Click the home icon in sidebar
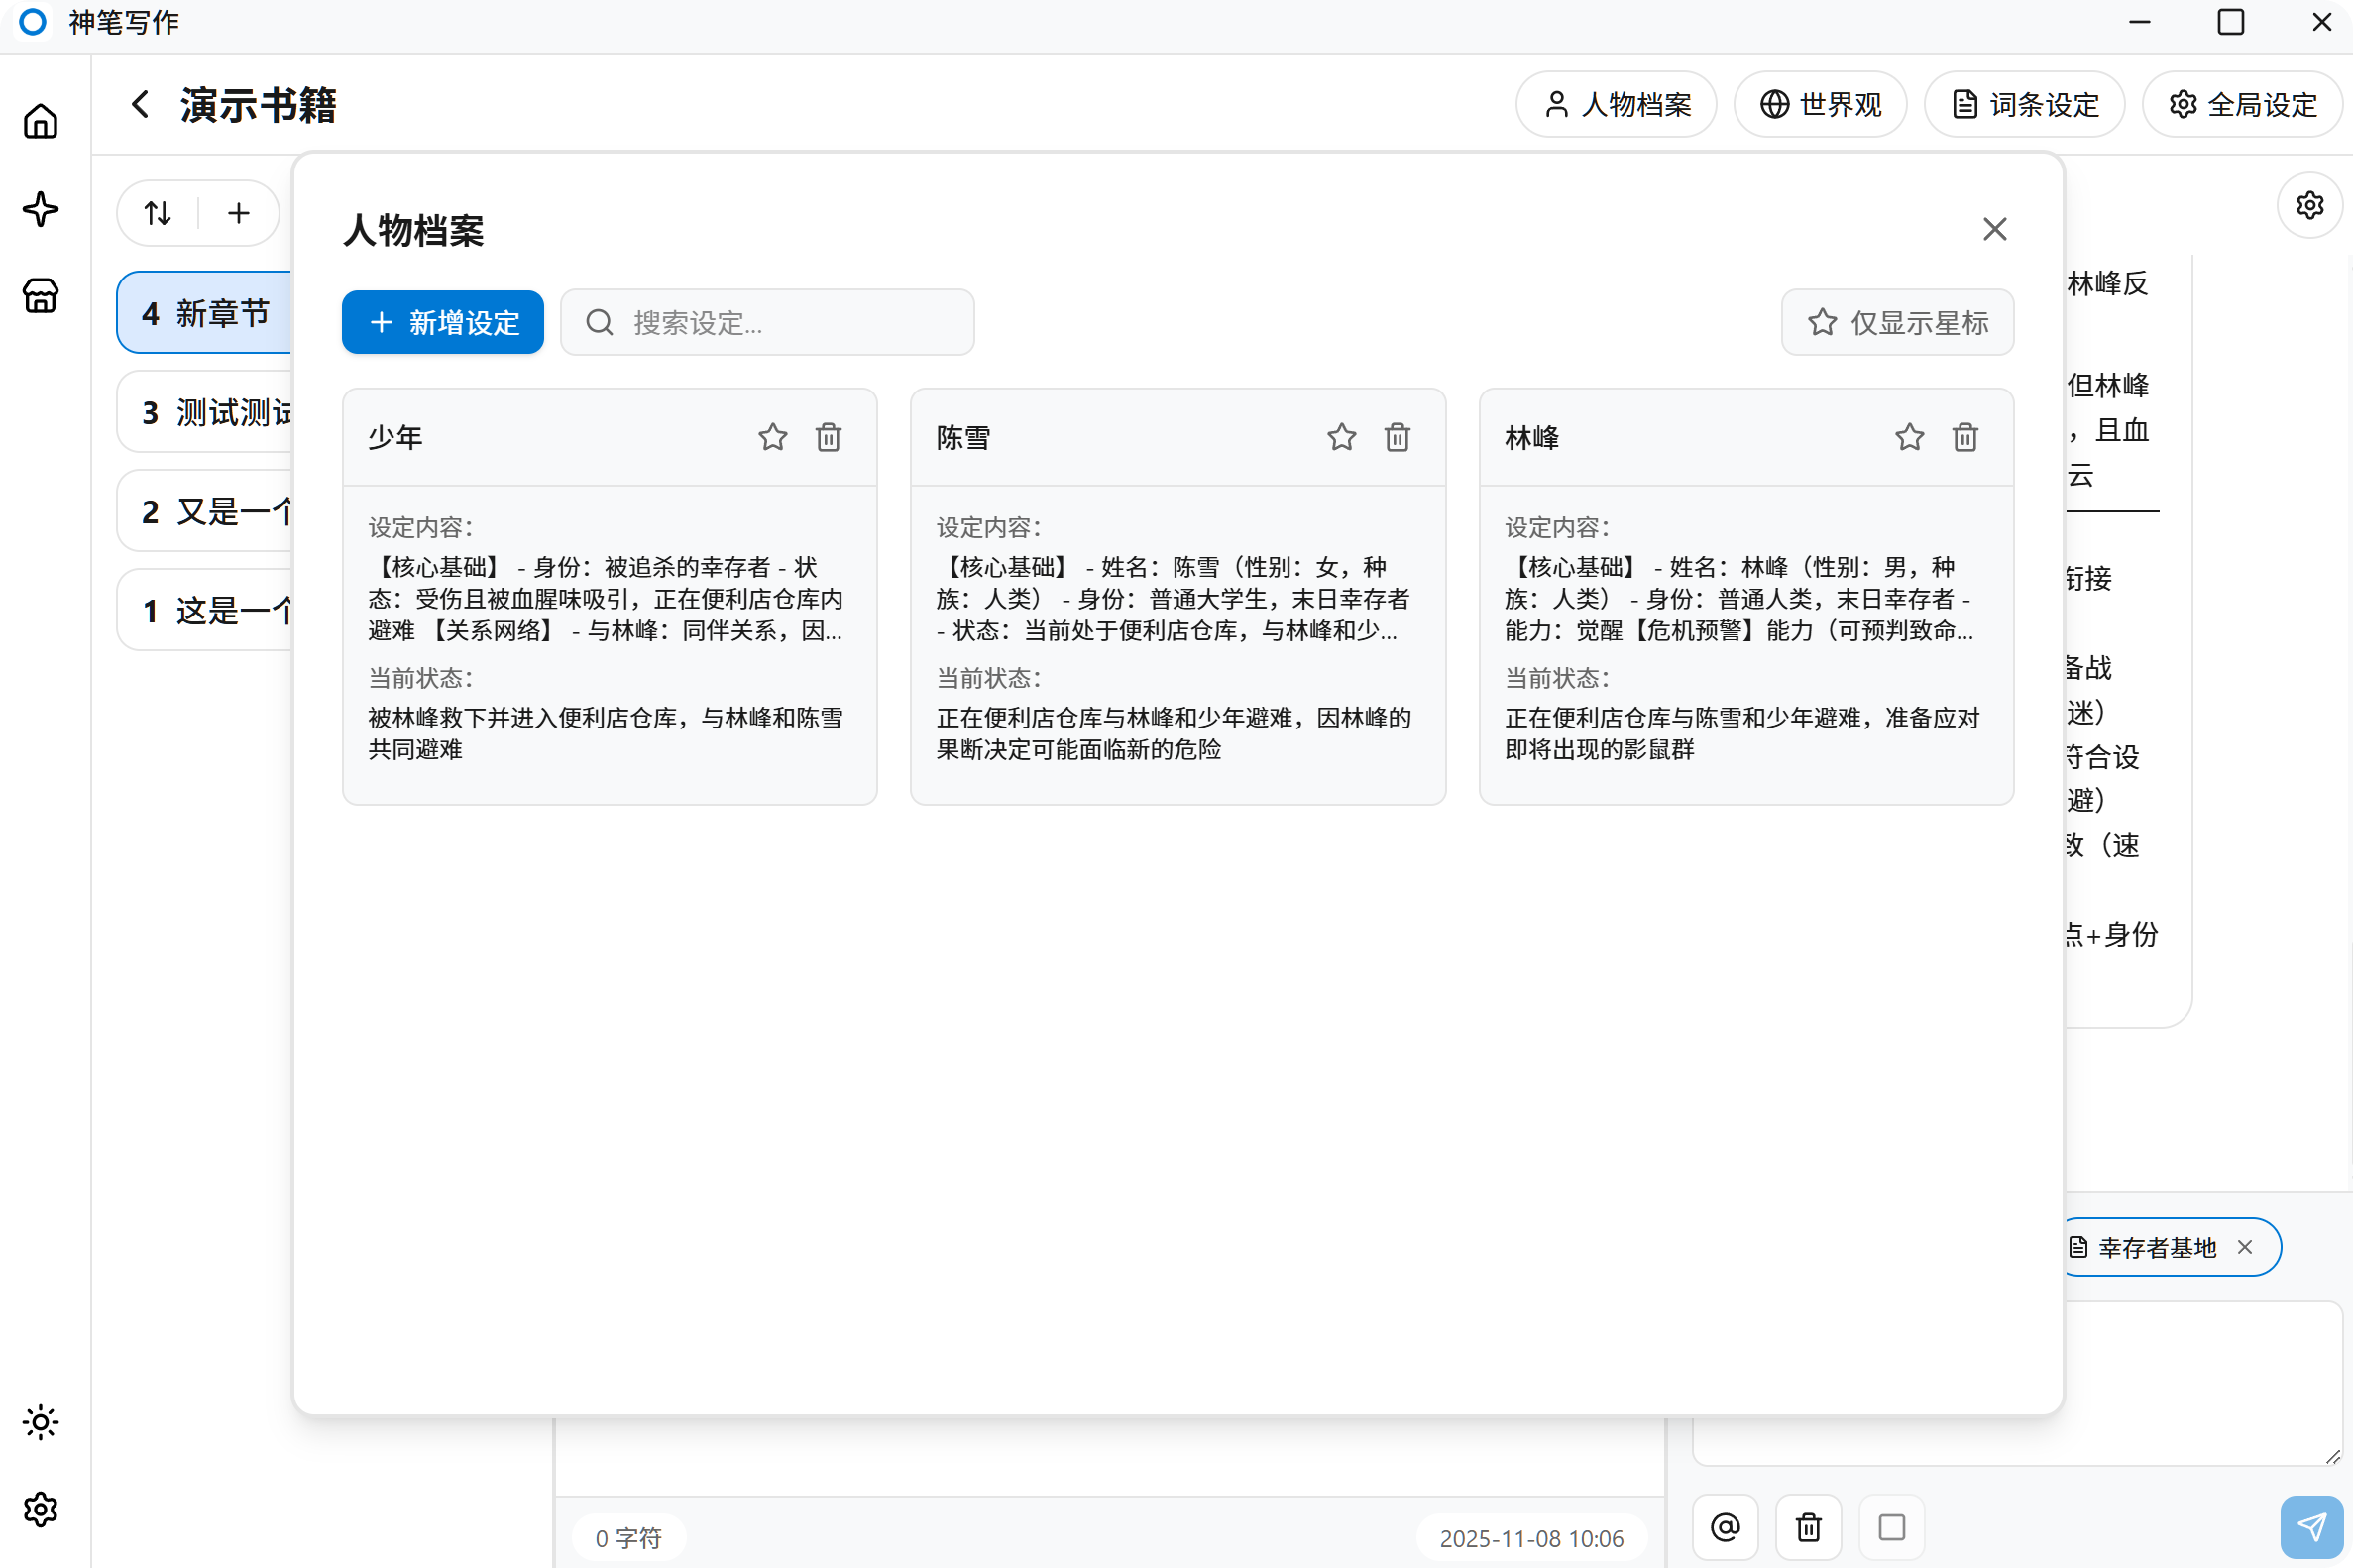Viewport: 2353px width, 1568px height. point(40,121)
